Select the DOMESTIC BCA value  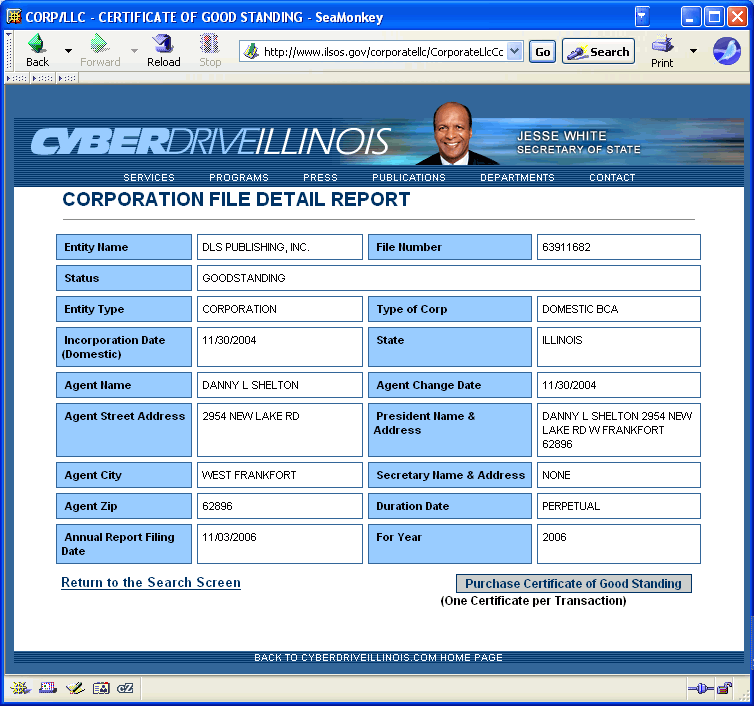point(580,309)
